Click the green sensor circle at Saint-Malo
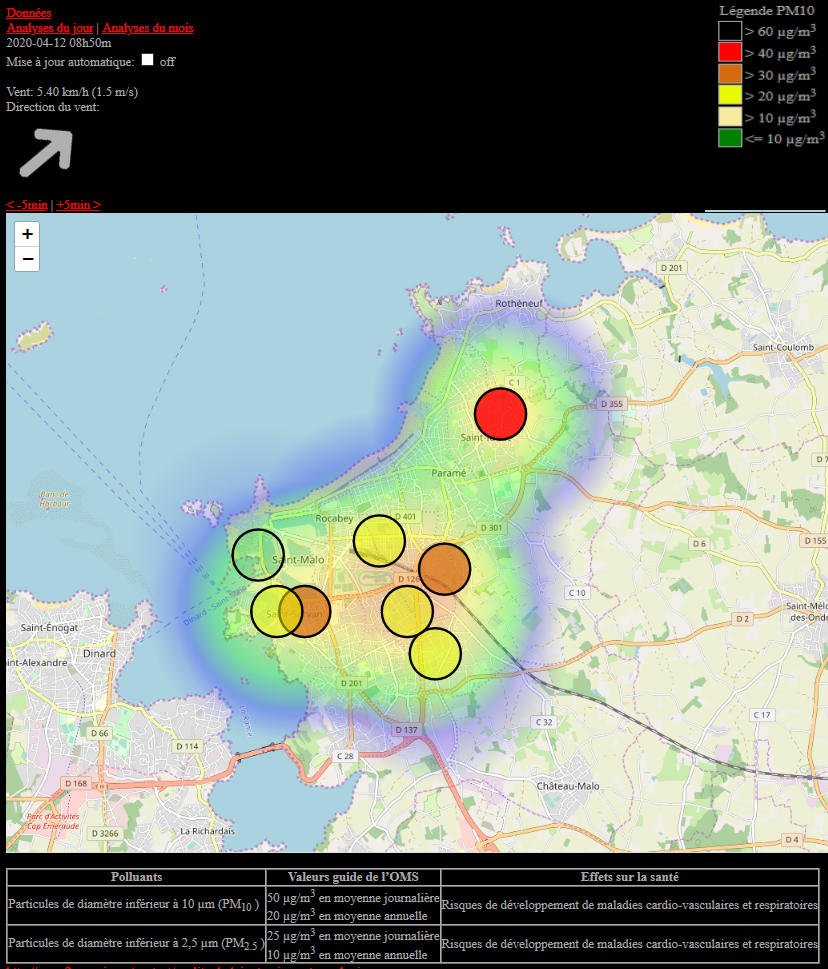 click(x=258, y=555)
